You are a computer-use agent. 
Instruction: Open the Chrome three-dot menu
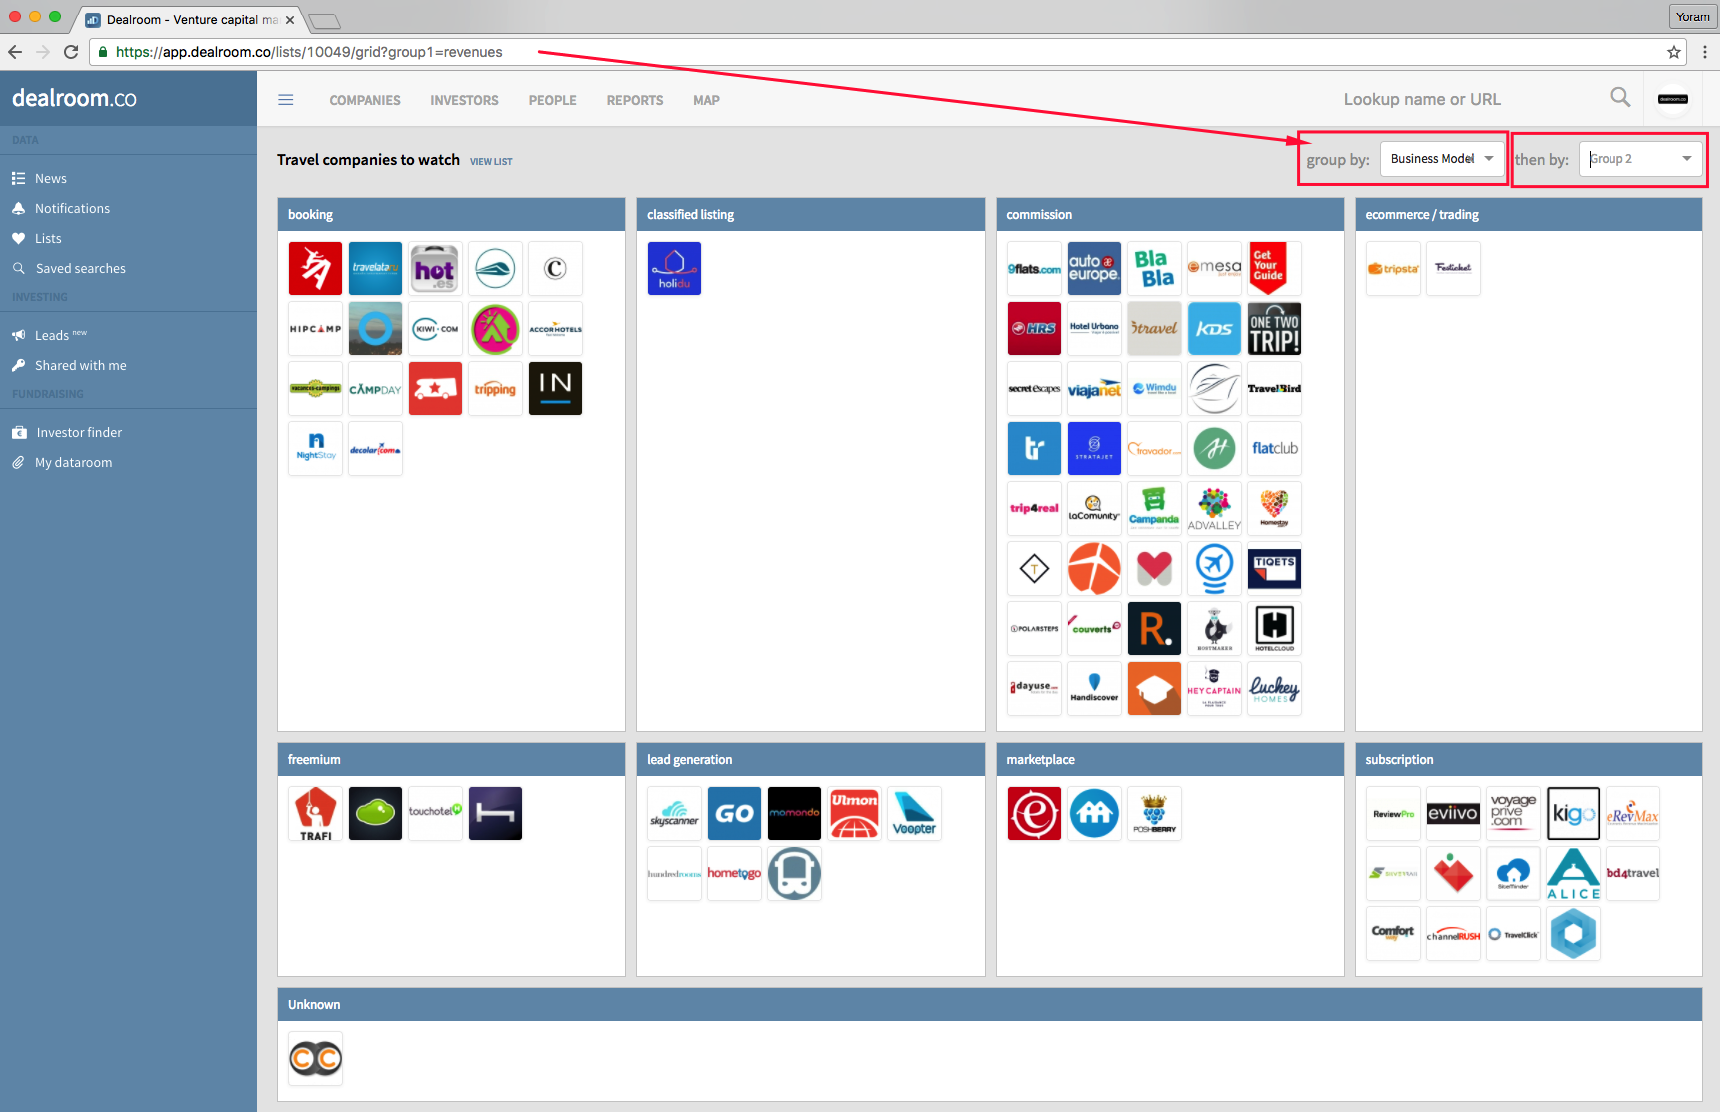(x=1704, y=52)
